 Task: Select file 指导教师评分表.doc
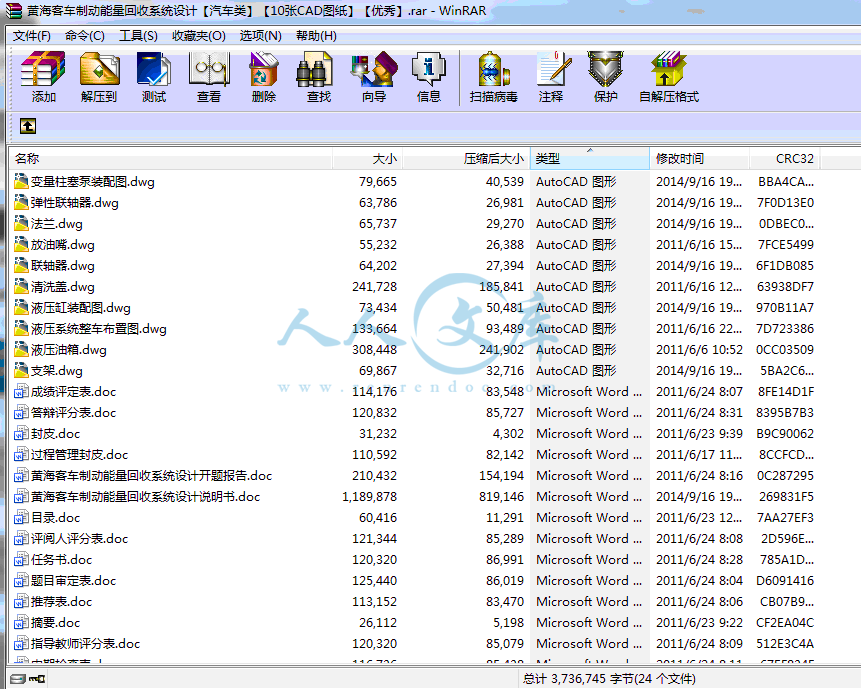(x=86, y=643)
